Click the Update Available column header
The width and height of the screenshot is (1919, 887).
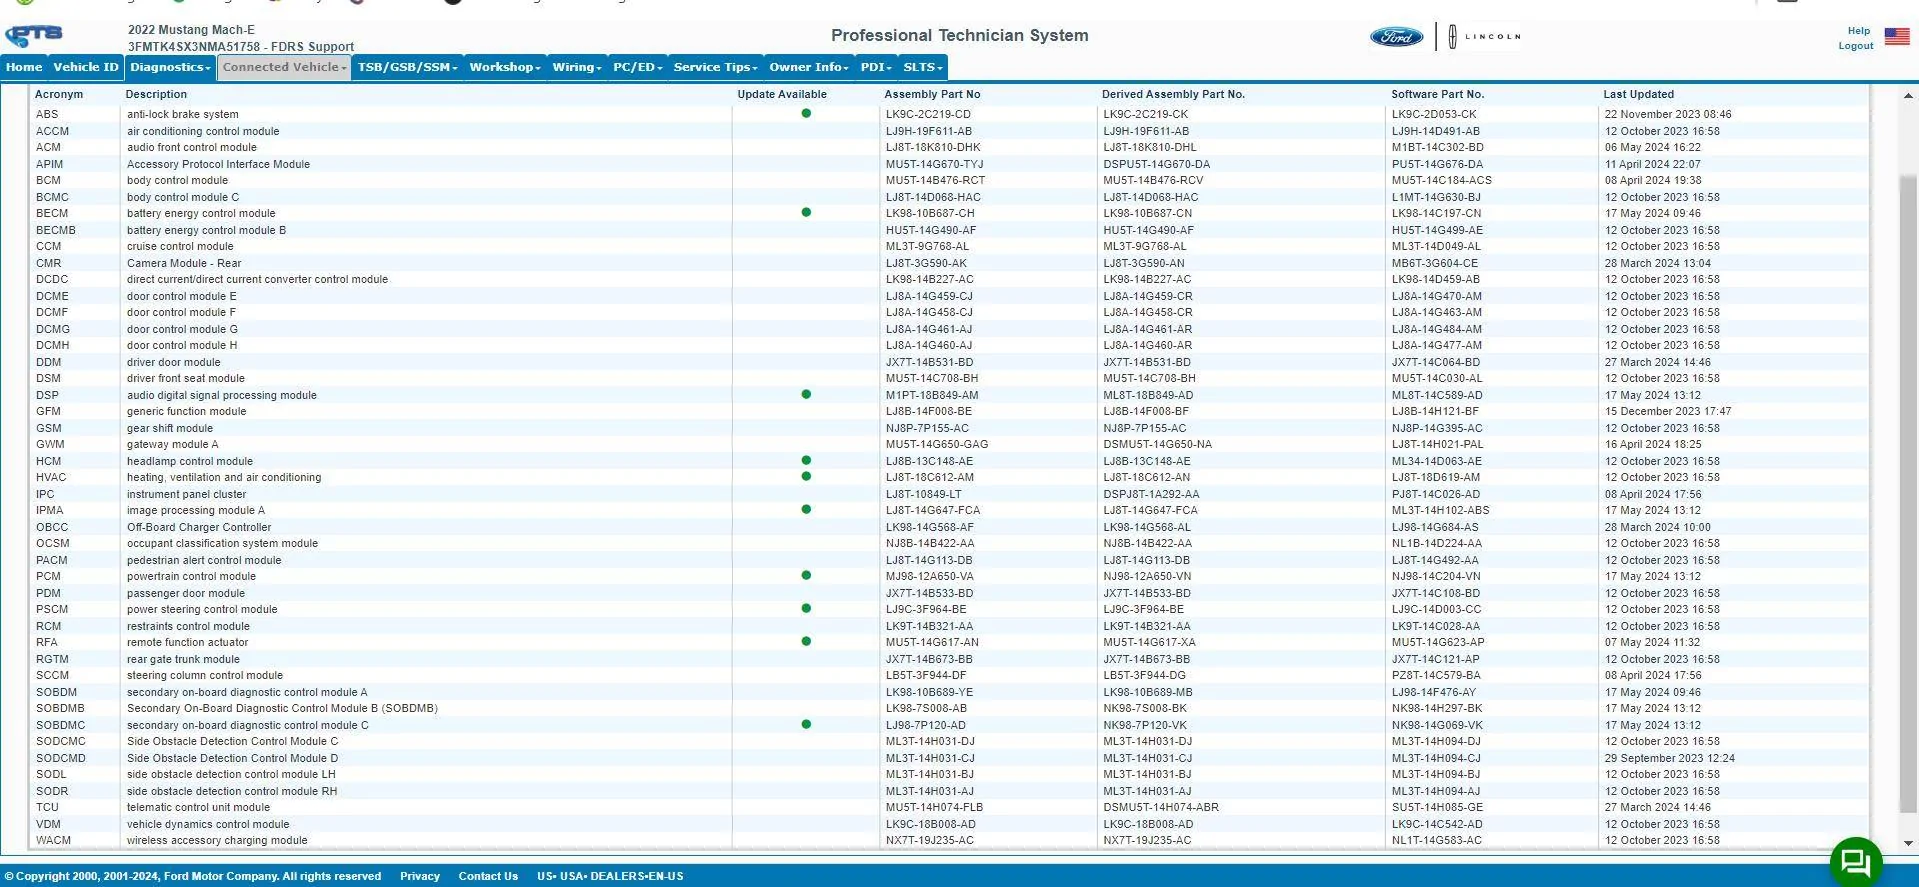click(782, 94)
